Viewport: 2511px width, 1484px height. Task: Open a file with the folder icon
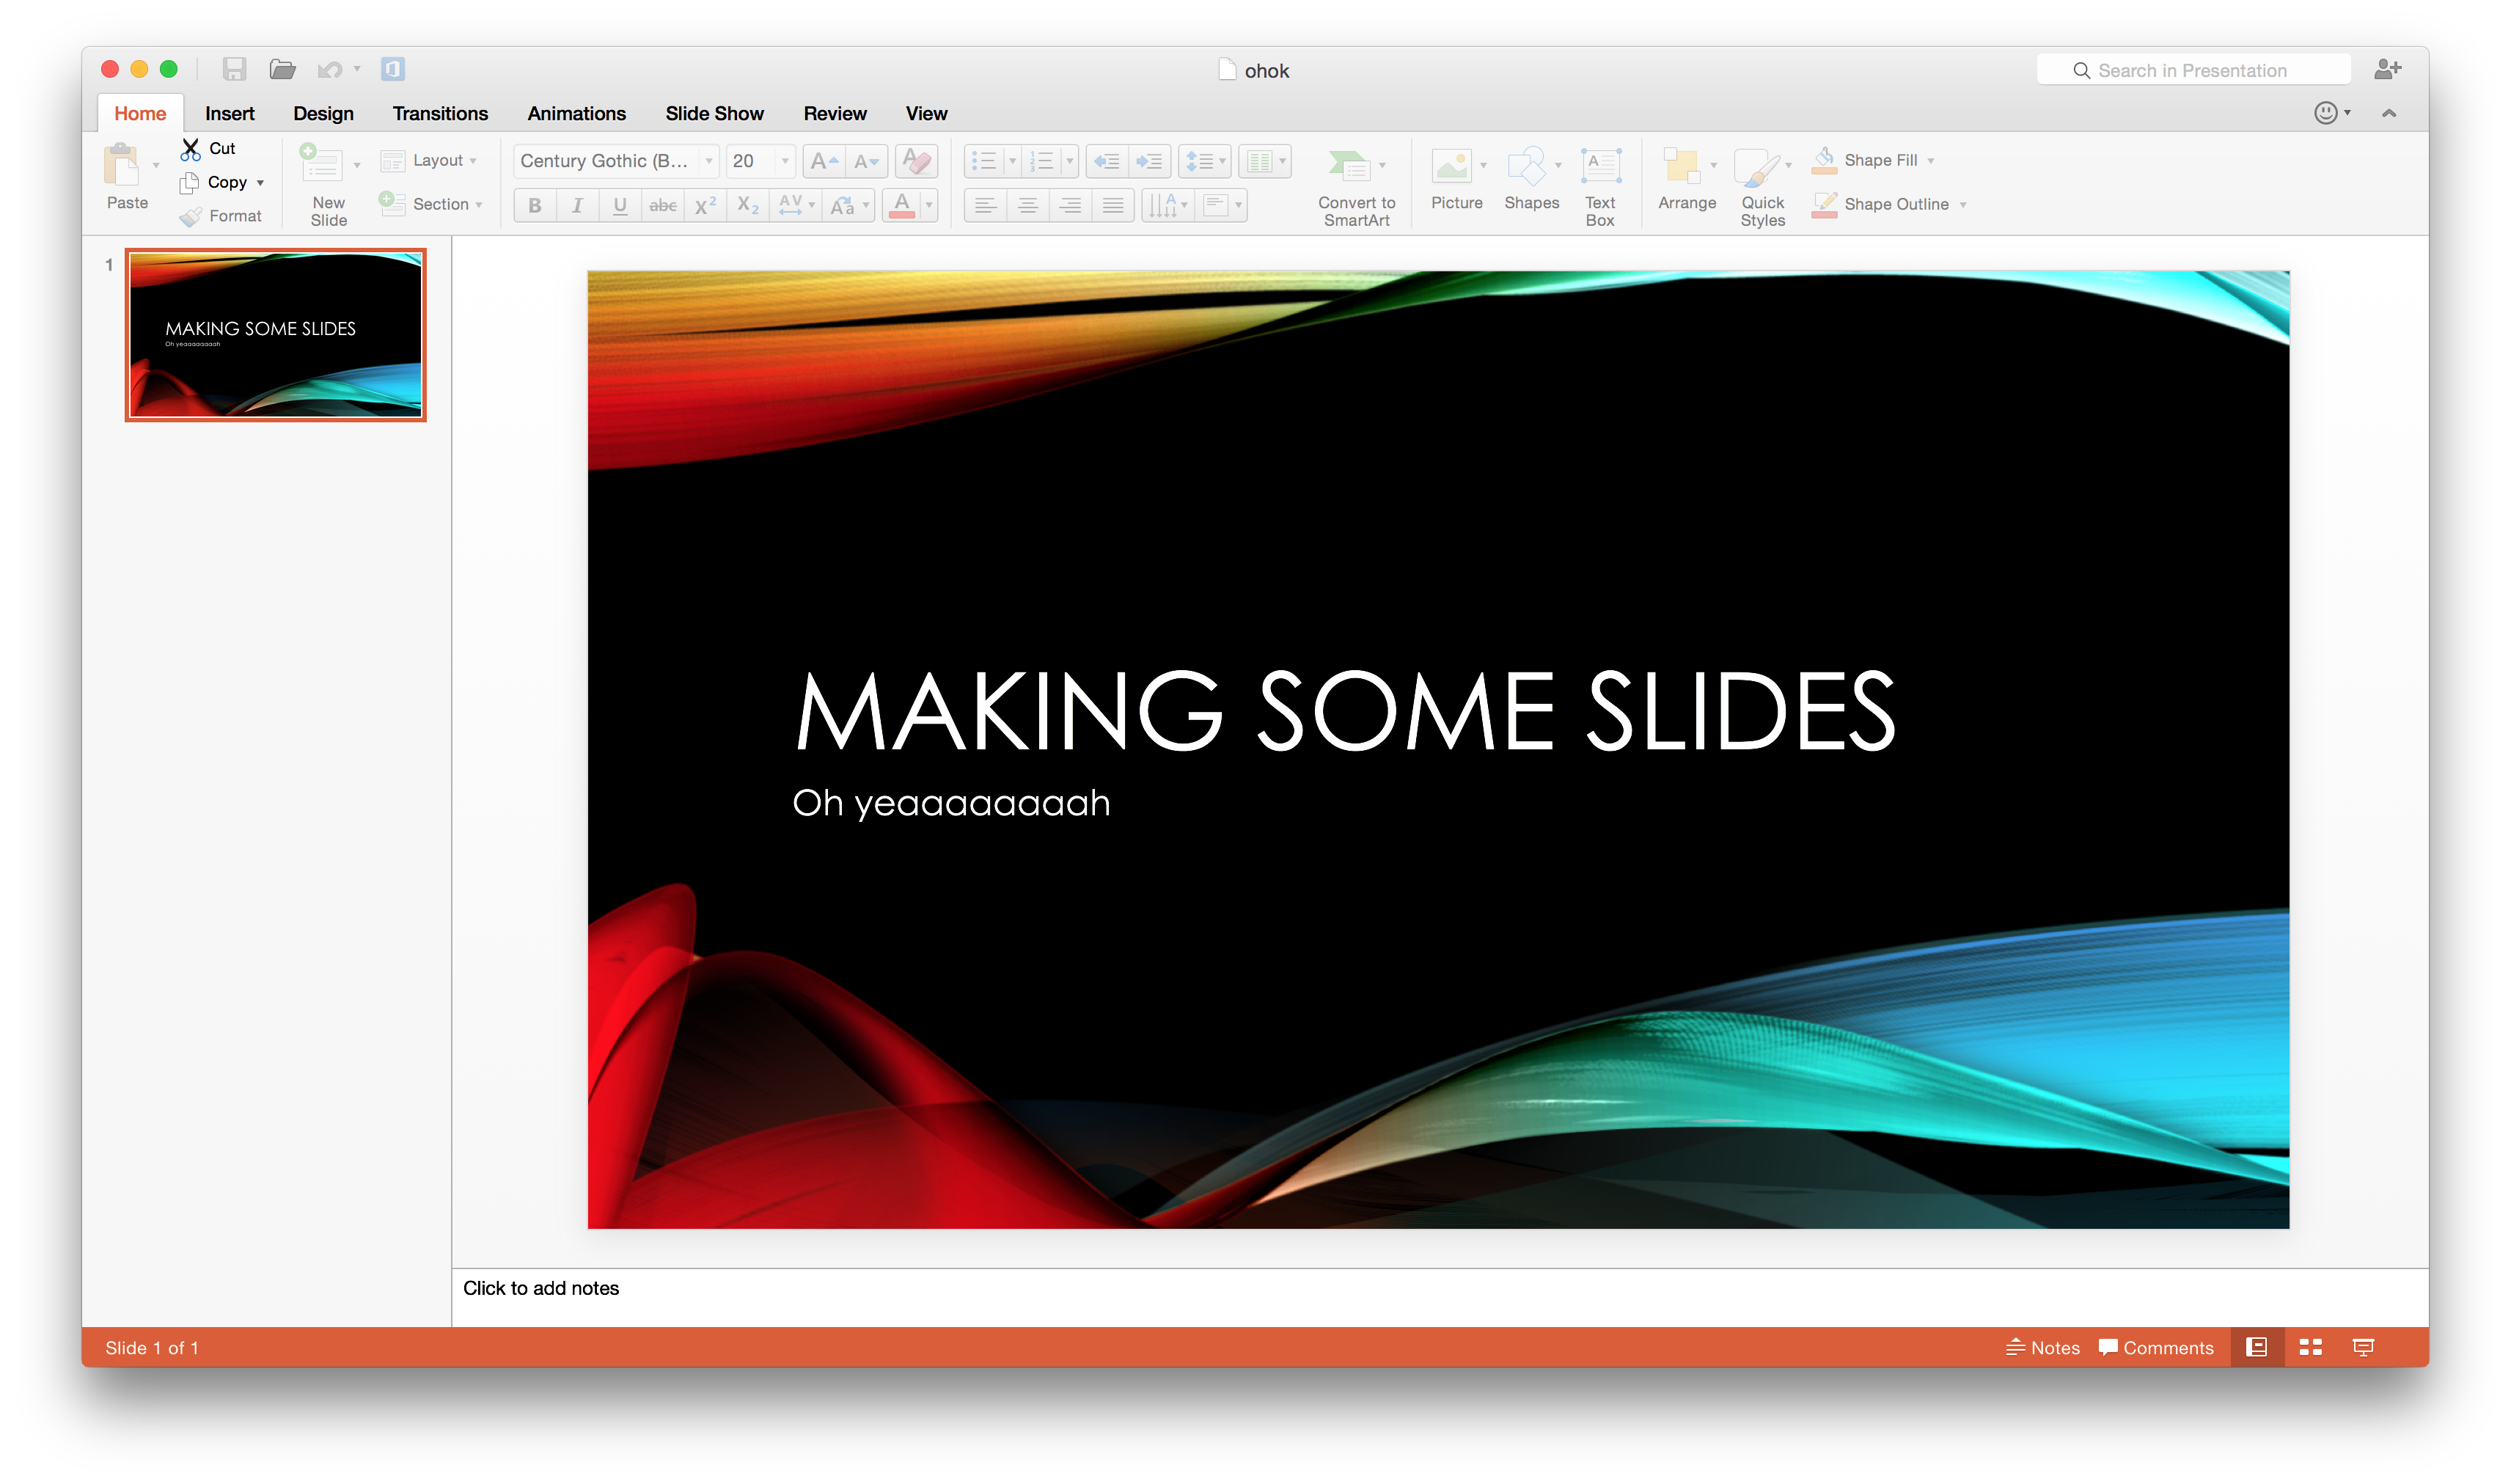(283, 69)
